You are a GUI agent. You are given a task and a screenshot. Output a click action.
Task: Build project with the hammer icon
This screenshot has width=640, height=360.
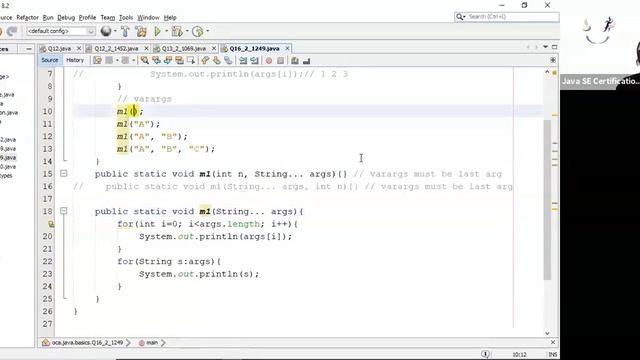pos(125,31)
